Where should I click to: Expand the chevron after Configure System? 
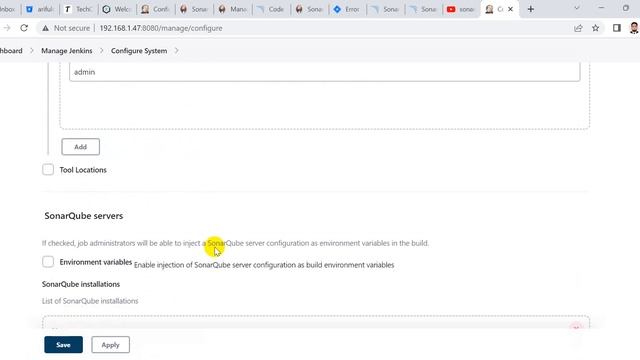[x=176, y=51]
